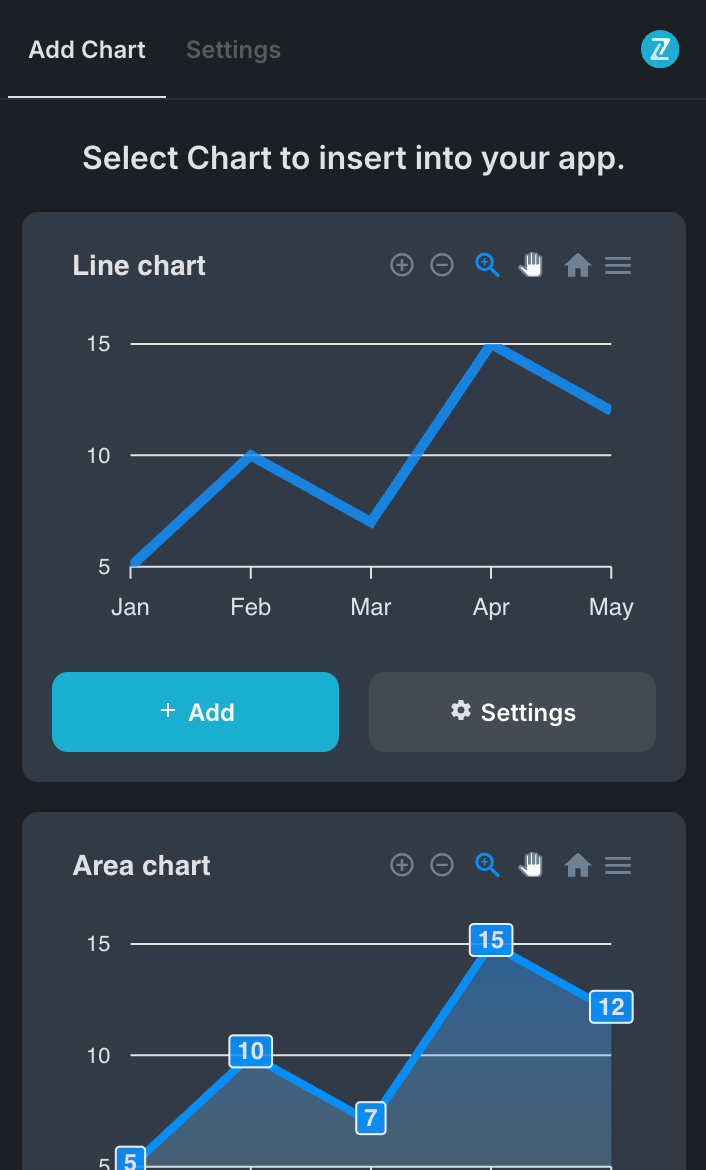The image size is (706, 1170).
Task: Zoom out on the Line chart
Action: coord(441,265)
